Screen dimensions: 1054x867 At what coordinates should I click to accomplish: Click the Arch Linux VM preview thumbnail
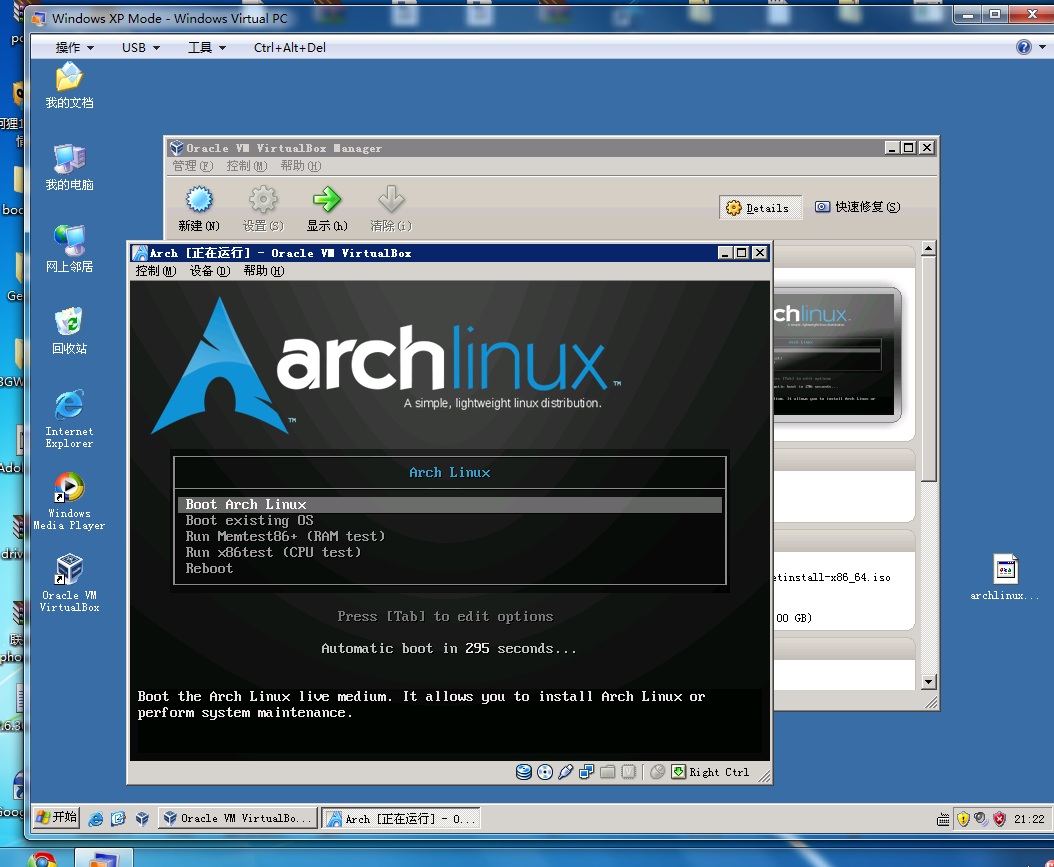[837, 355]
